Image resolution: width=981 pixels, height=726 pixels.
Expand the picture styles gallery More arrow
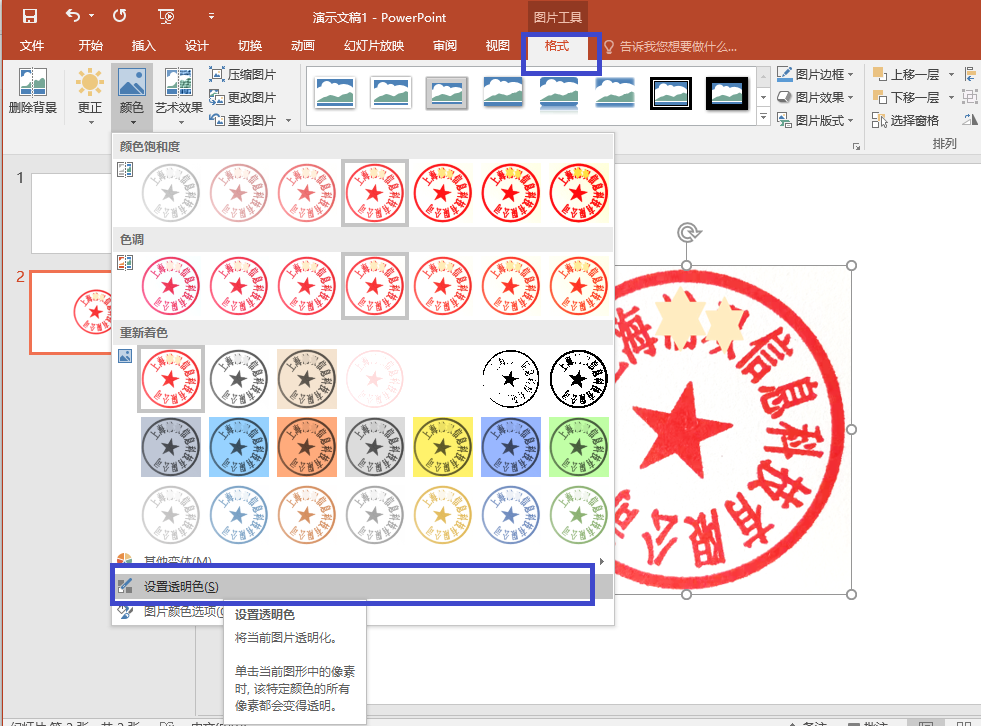pyautogui.click(x=763, y=117)
